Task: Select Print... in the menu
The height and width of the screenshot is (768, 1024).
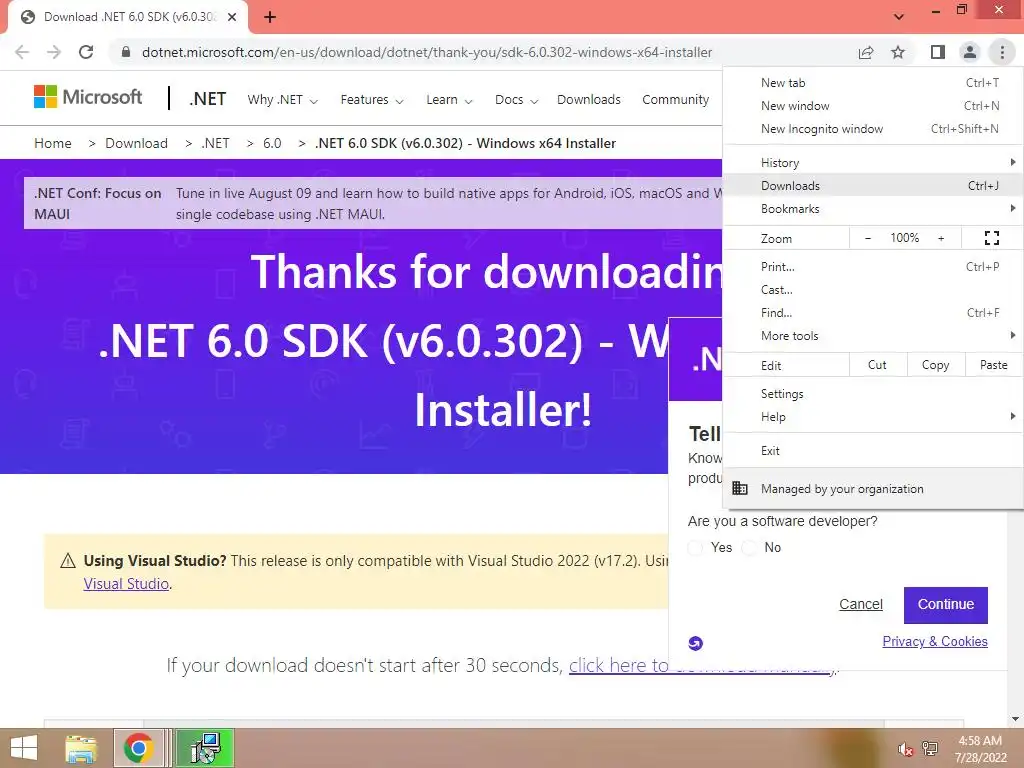Action: click(x=873, y=266)
